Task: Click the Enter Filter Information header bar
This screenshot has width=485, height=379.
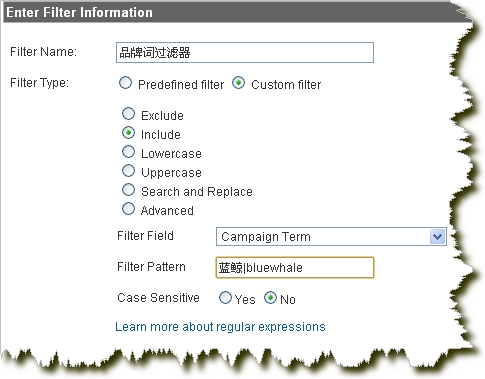Action: tap(237, 13)
